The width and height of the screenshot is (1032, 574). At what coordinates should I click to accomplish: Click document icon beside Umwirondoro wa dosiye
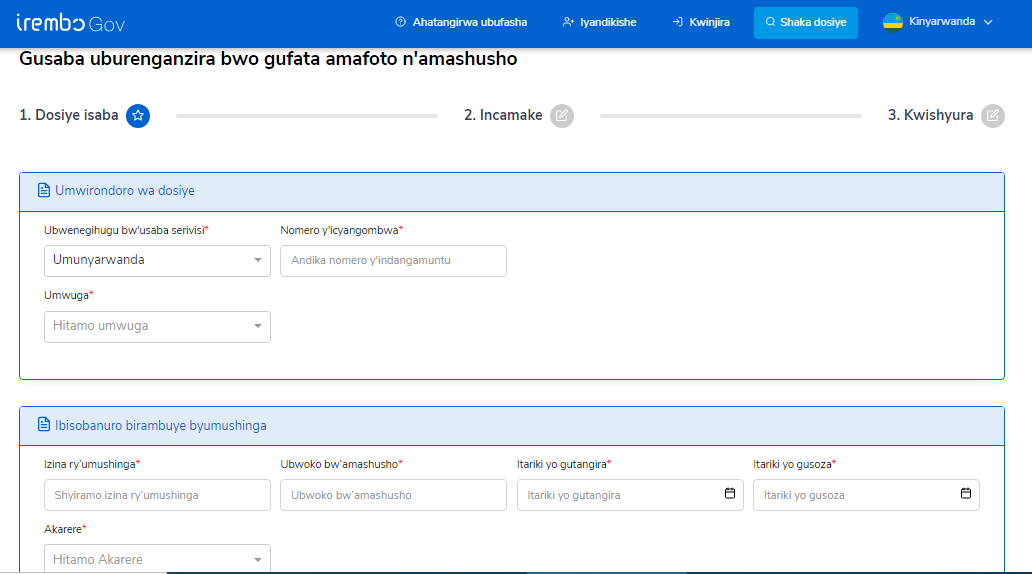[43, 191]
